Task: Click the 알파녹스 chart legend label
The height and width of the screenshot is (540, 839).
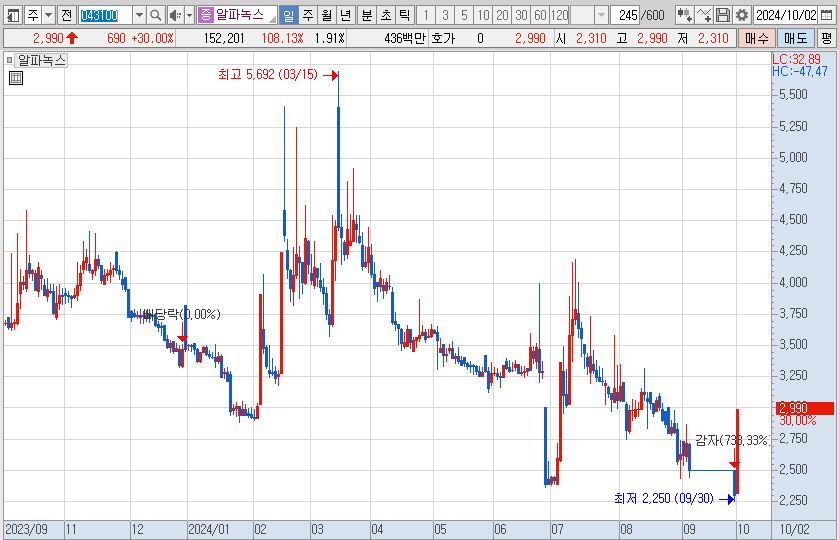Action: point(41,60)
